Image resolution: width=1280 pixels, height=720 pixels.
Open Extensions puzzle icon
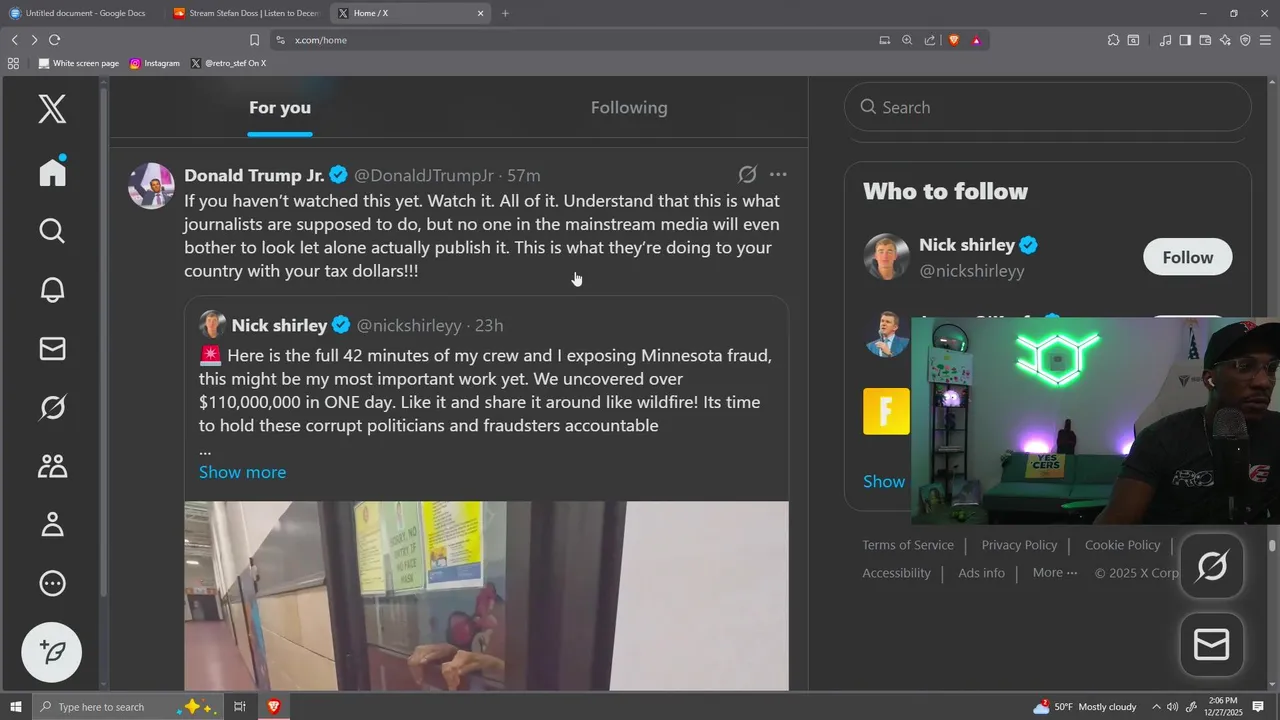1113,40
